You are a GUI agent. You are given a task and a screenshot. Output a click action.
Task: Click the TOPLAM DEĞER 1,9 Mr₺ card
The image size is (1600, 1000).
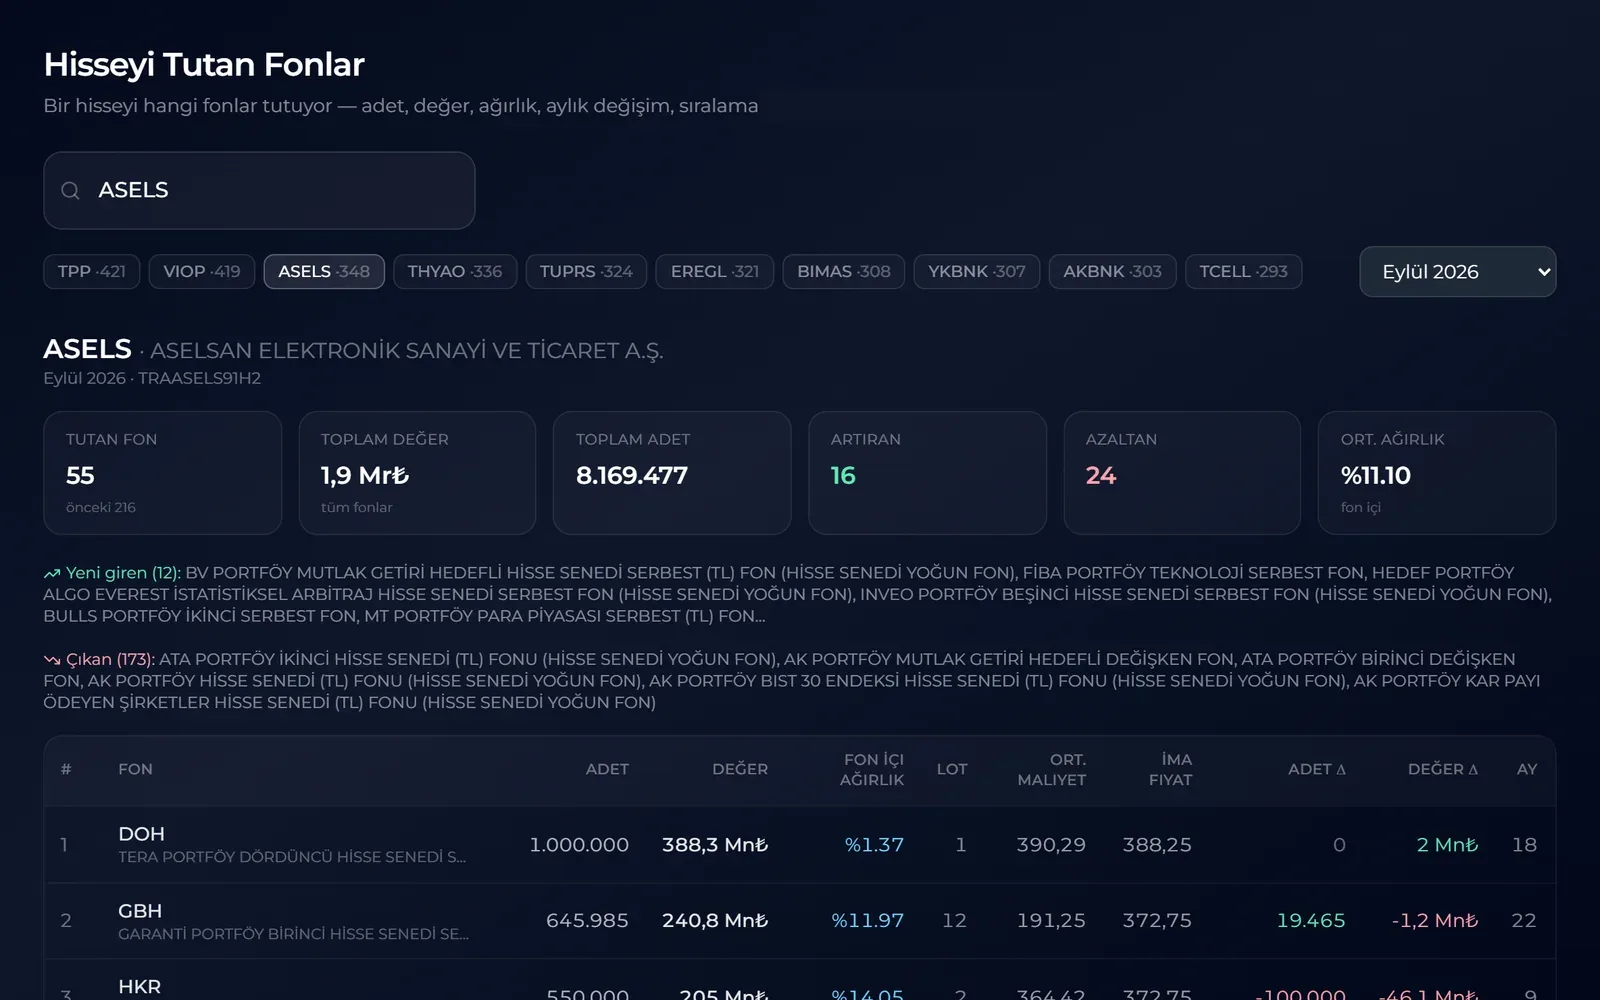click(x=417, y=473)
